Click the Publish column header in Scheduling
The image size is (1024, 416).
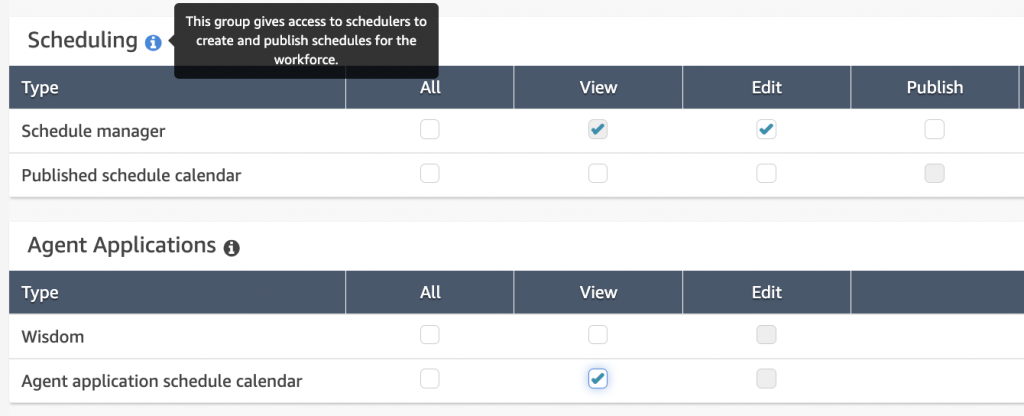coord(934,87)
